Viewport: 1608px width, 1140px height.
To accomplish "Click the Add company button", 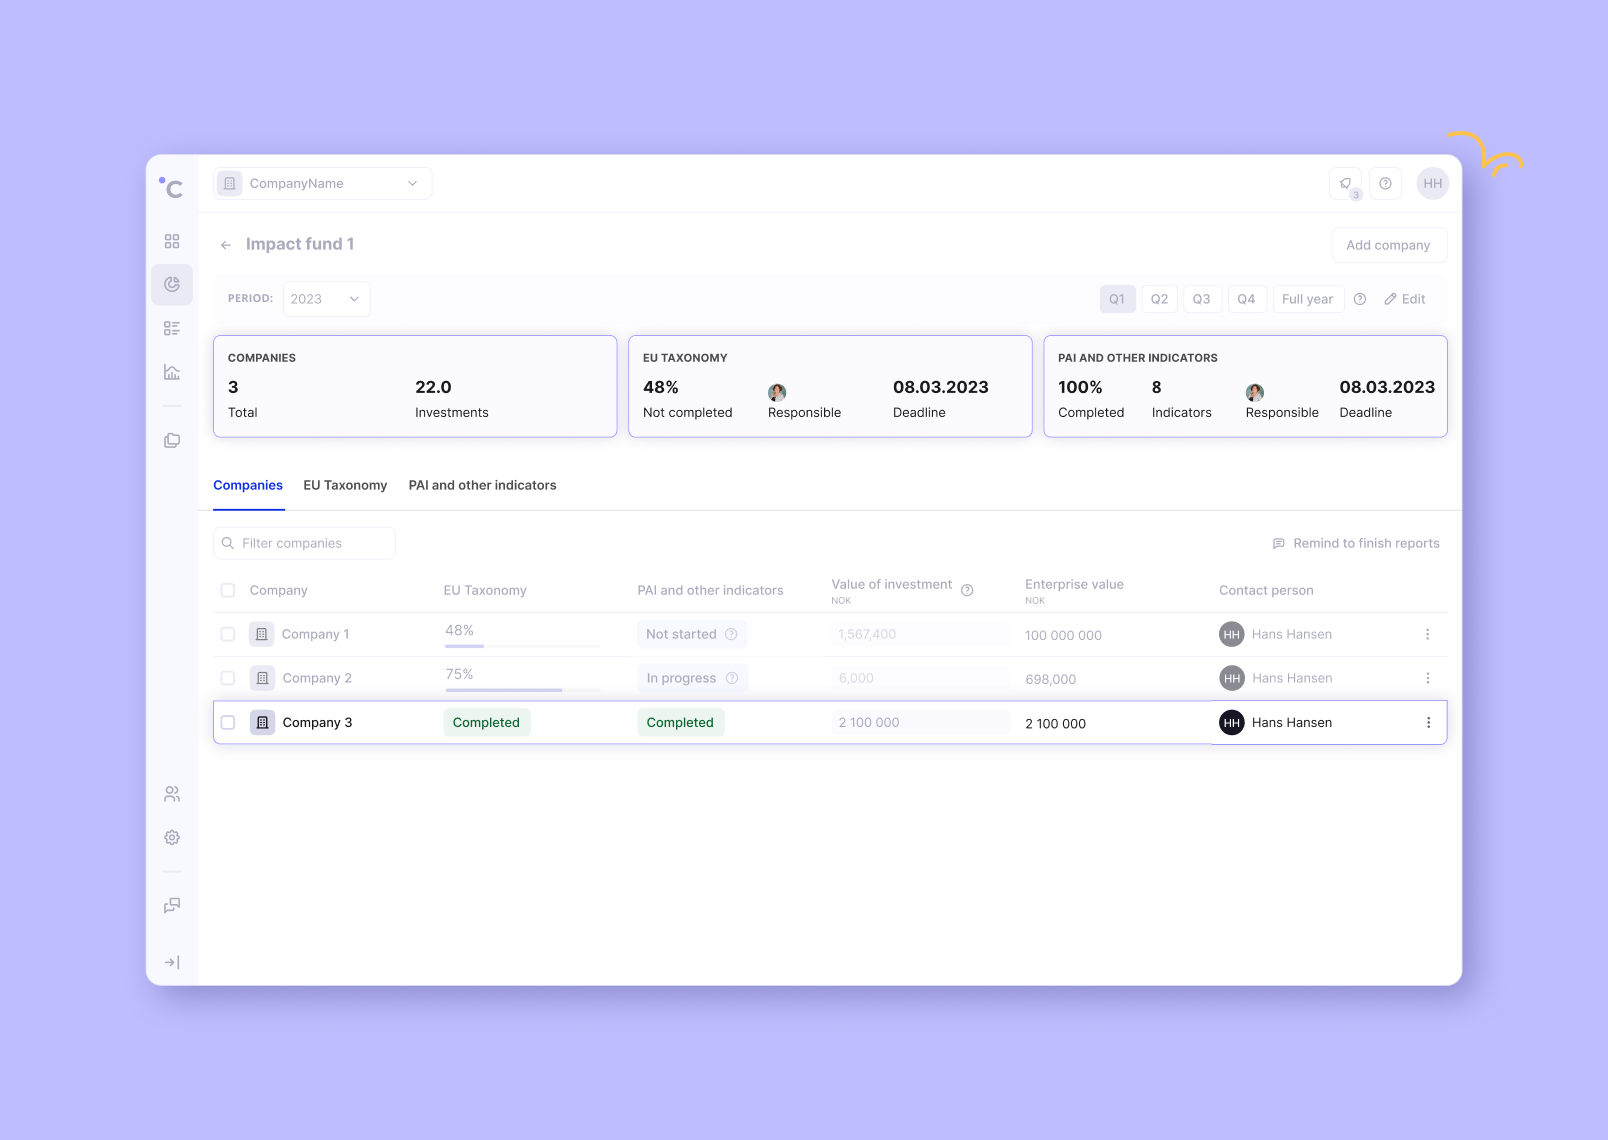I will point(1389,244).
